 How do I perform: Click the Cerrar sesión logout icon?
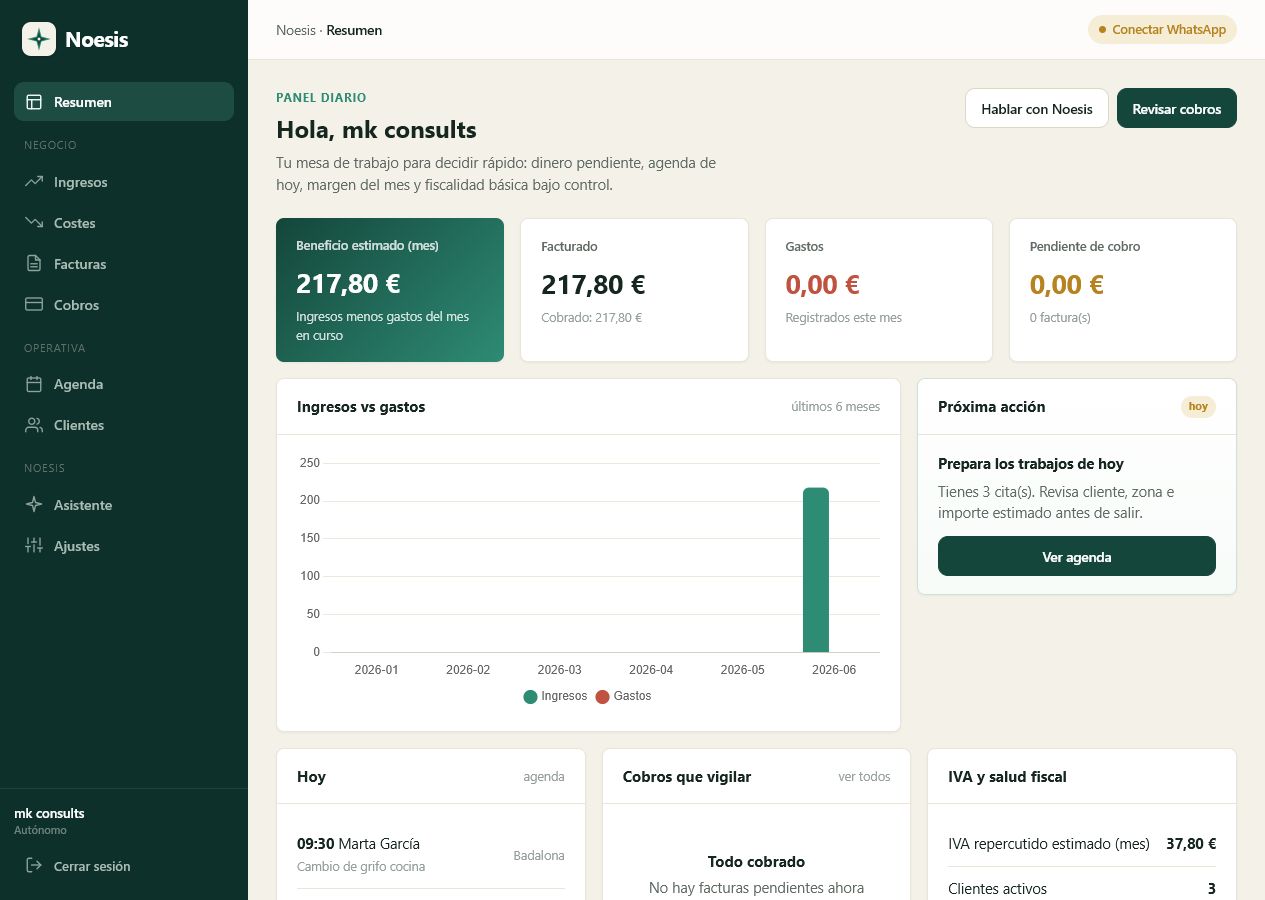click(34, 866)
